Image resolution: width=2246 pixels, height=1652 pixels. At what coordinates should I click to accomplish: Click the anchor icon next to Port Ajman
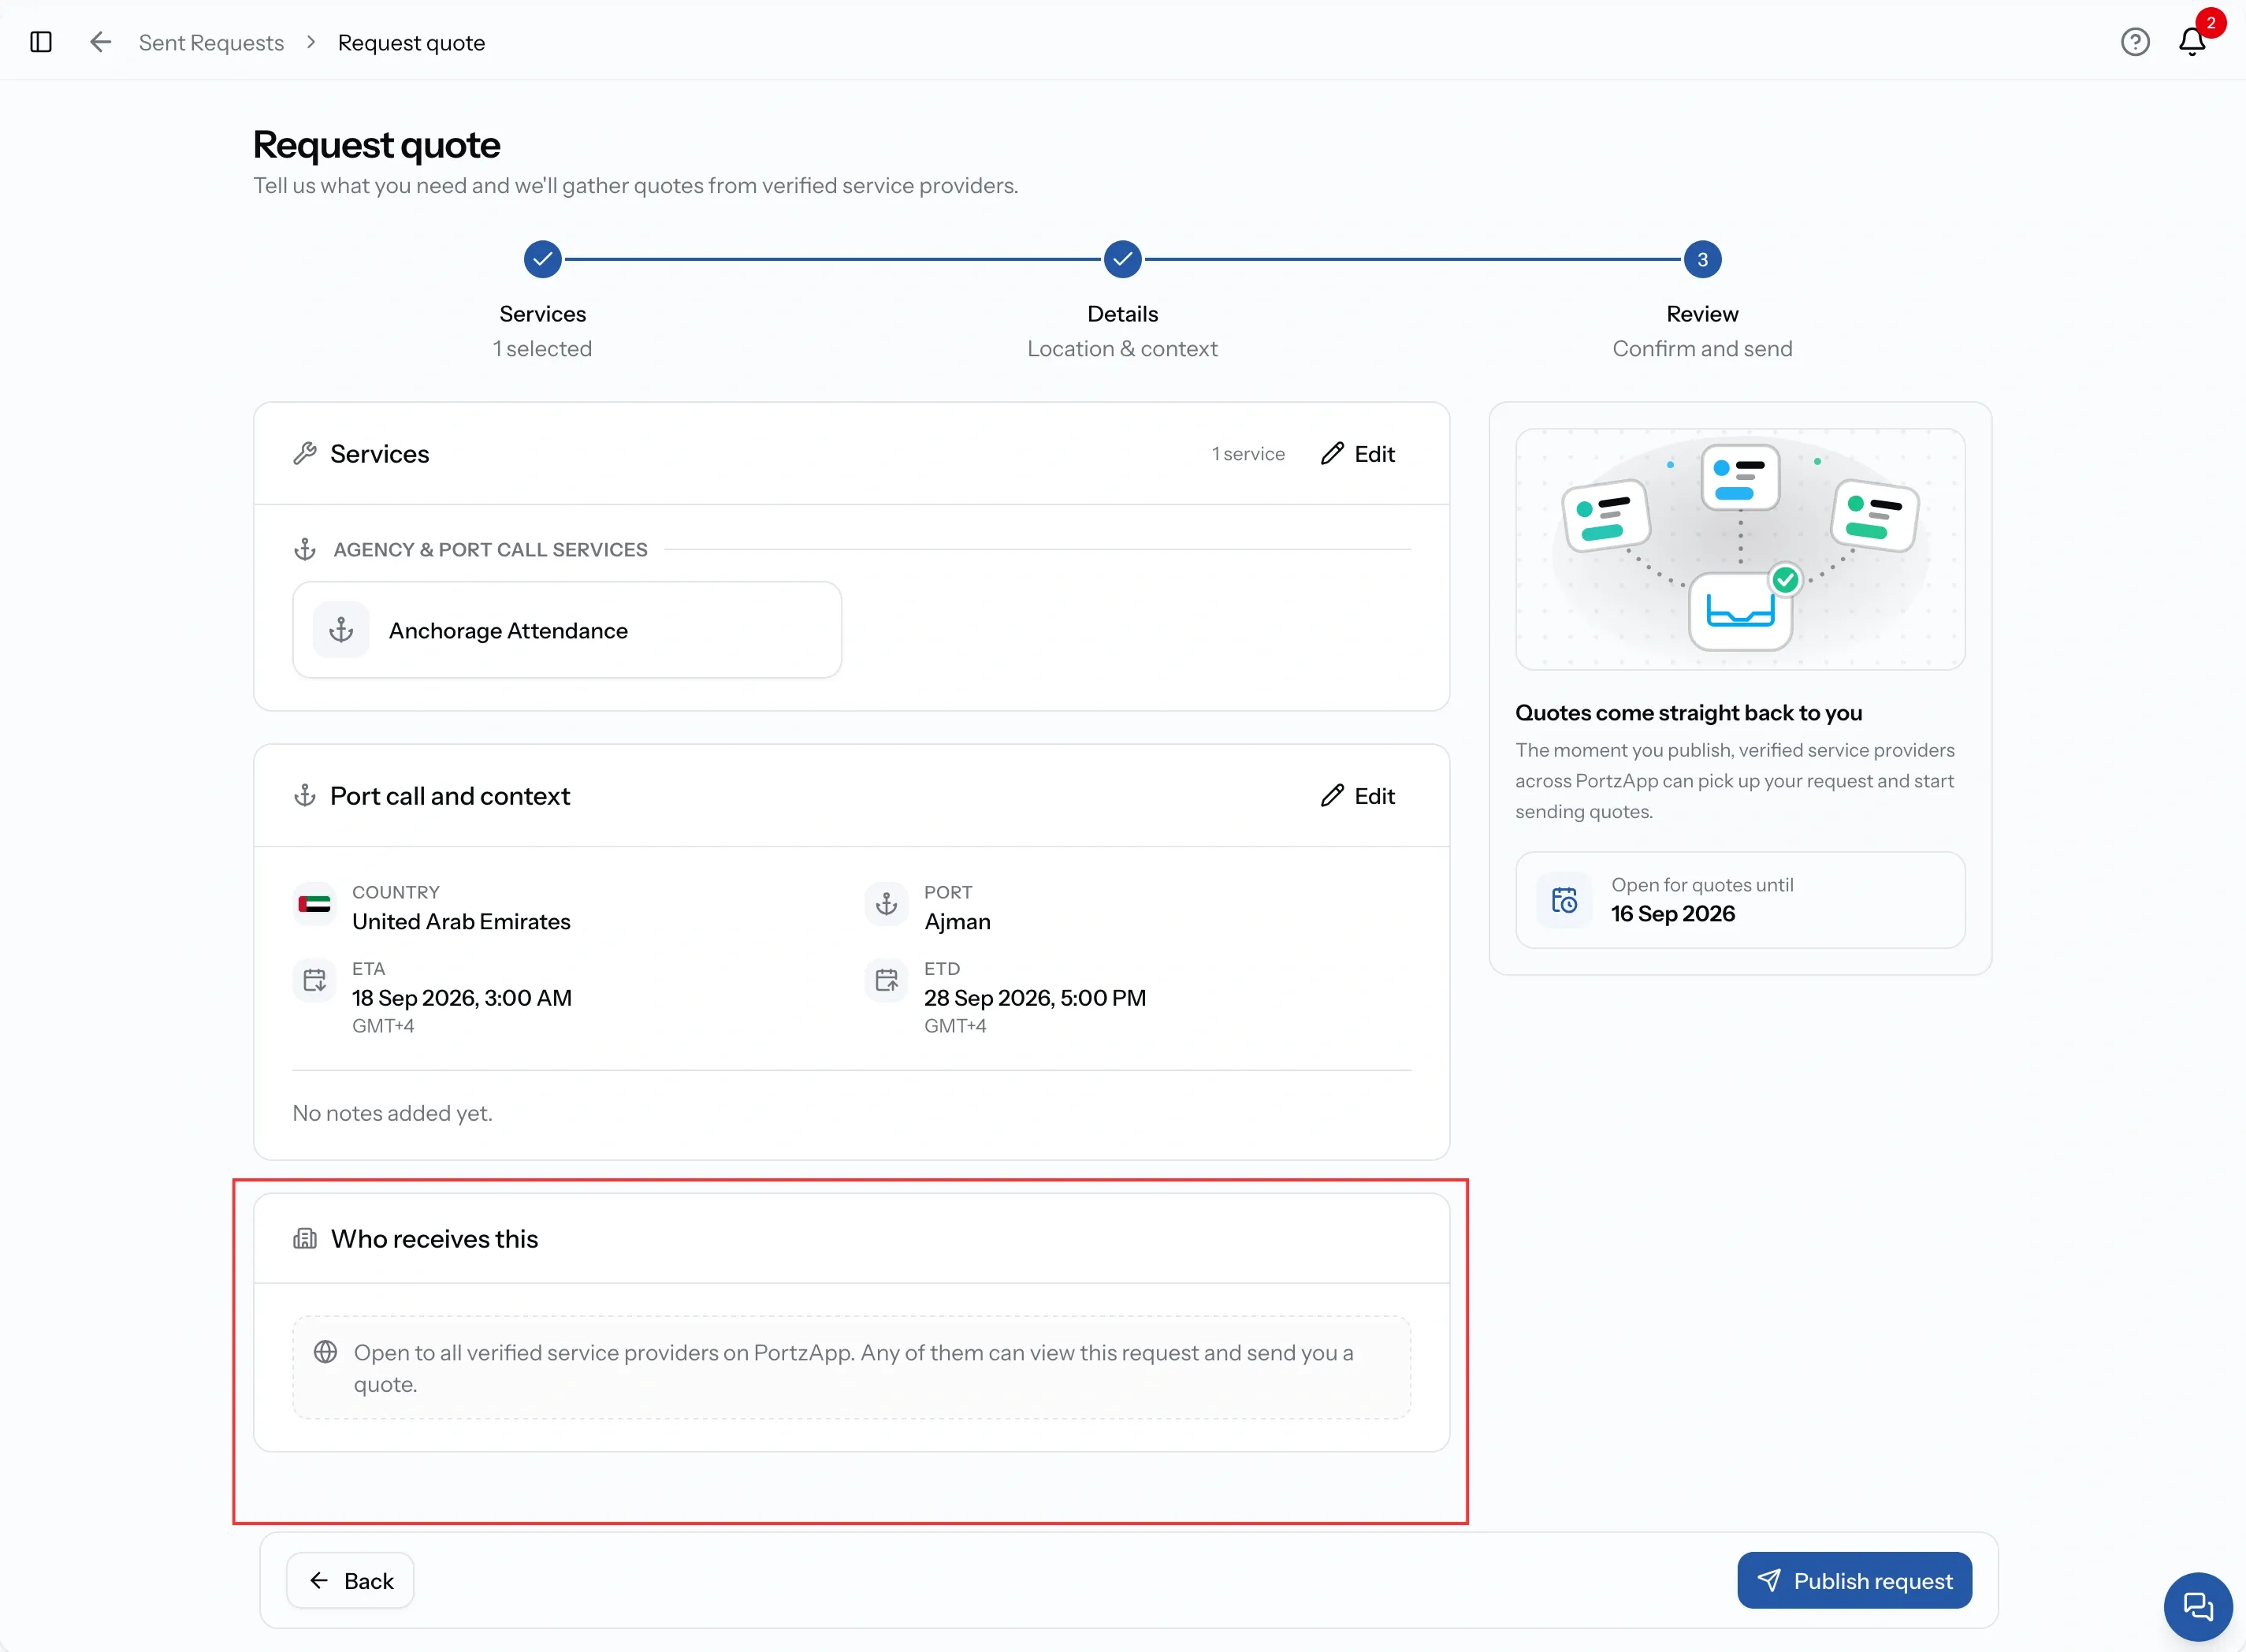[886, 905]
